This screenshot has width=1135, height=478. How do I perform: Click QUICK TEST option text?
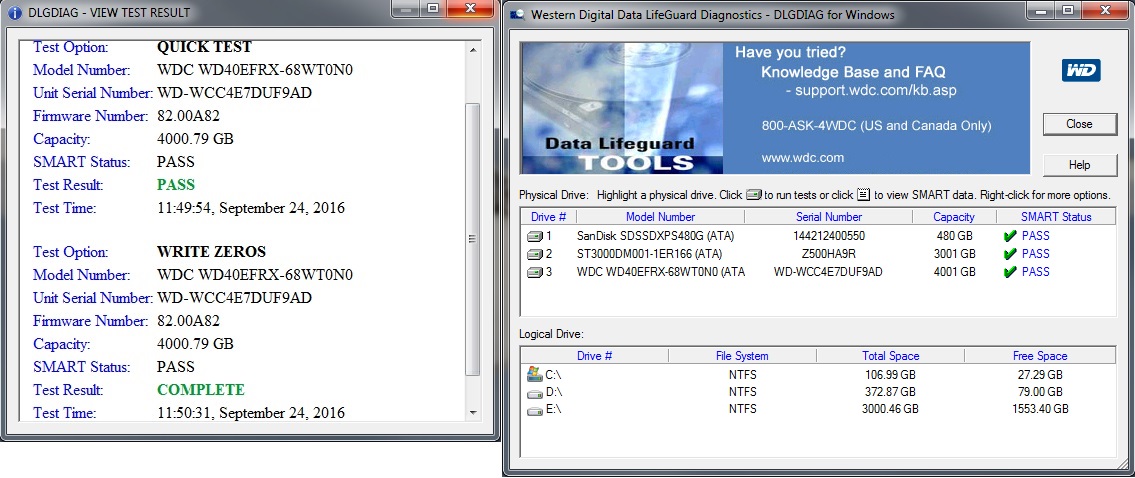tap(204, 47)
